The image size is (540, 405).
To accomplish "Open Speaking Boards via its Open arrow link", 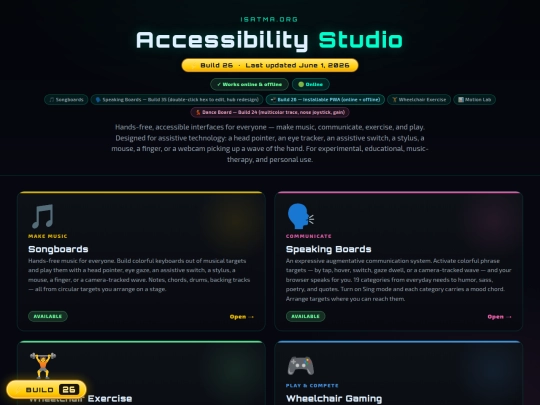I will [x=499, y=317].
